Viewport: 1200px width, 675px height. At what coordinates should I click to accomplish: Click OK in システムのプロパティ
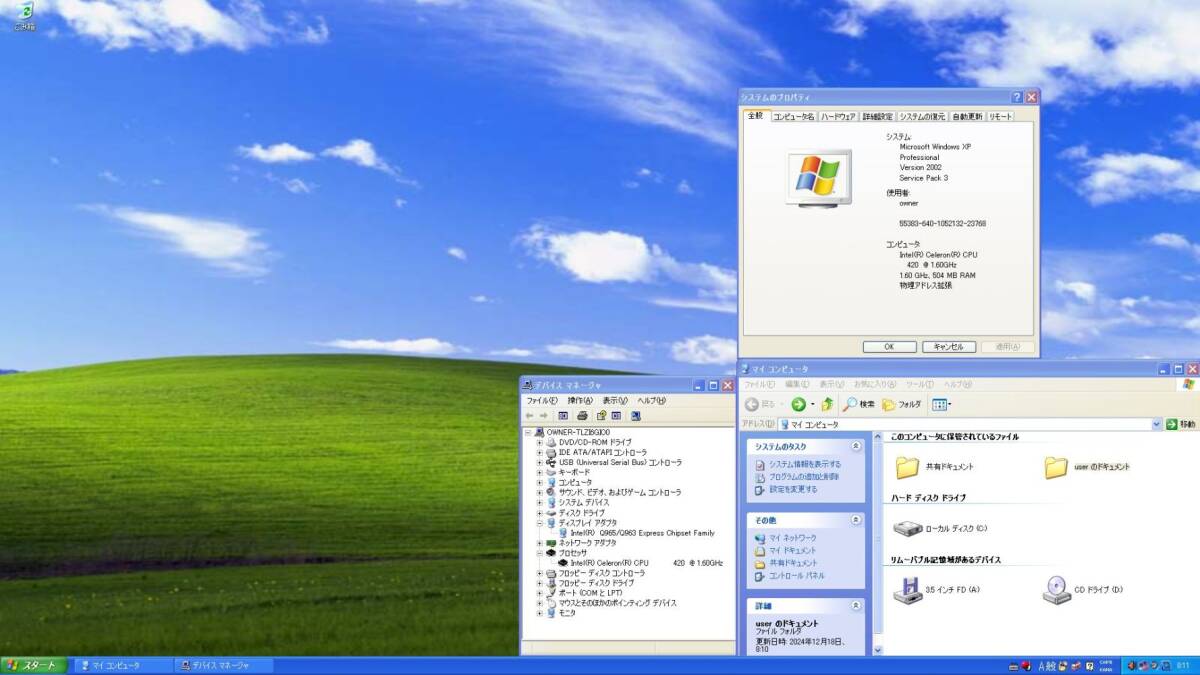[x=889, y=347]
